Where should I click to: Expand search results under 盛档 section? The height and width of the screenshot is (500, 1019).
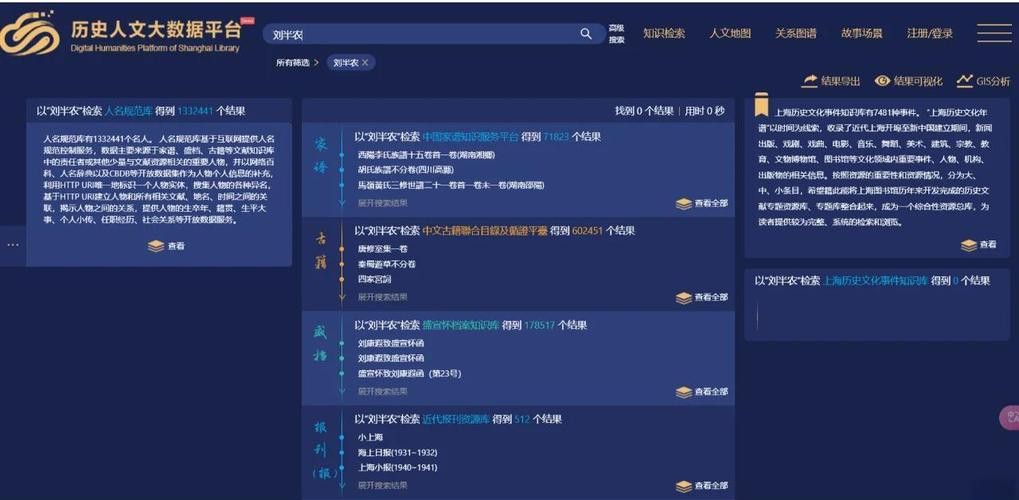383,391
